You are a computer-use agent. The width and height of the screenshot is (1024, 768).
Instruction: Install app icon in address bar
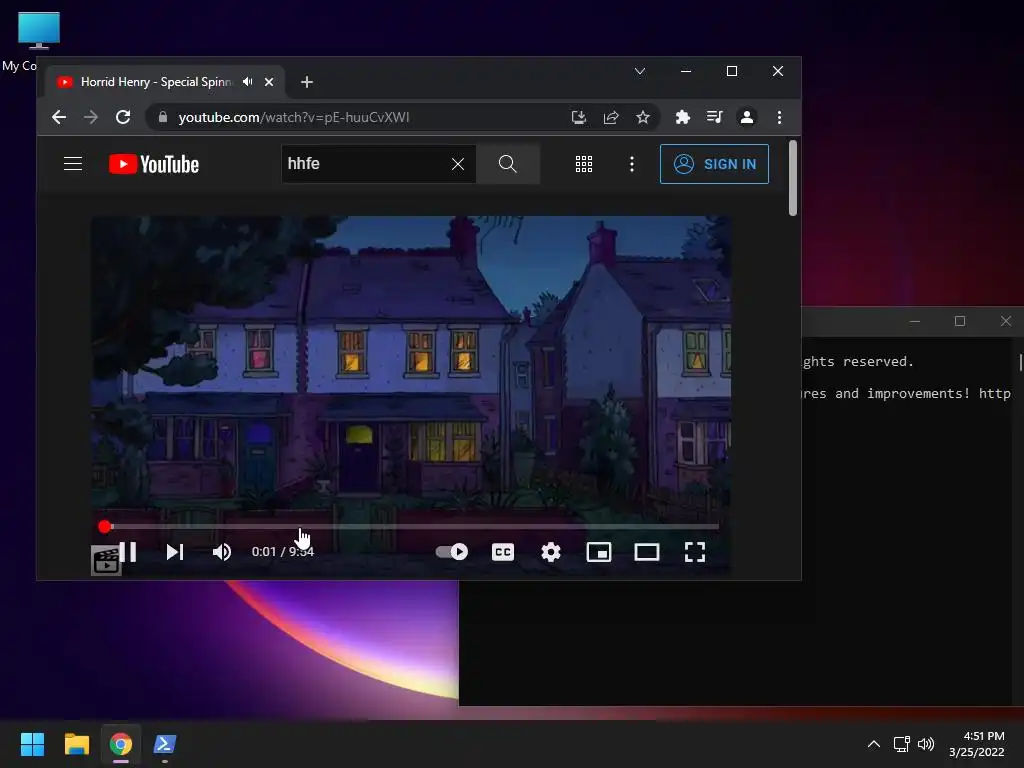pos(579,117)
